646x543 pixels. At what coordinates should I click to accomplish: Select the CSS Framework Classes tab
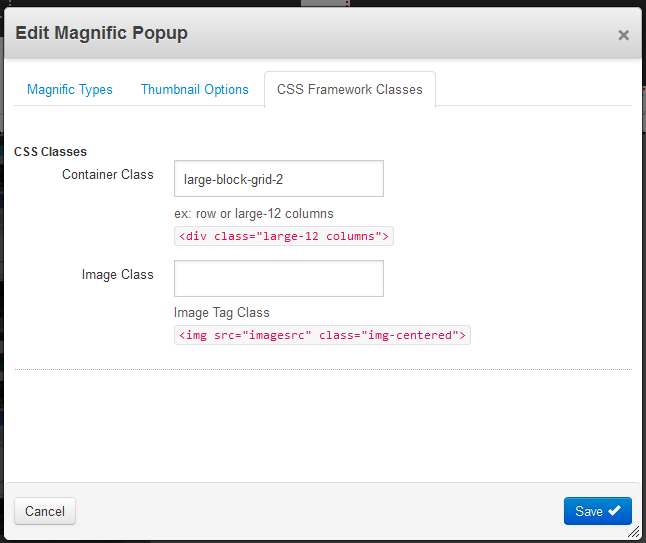point(350,89)
